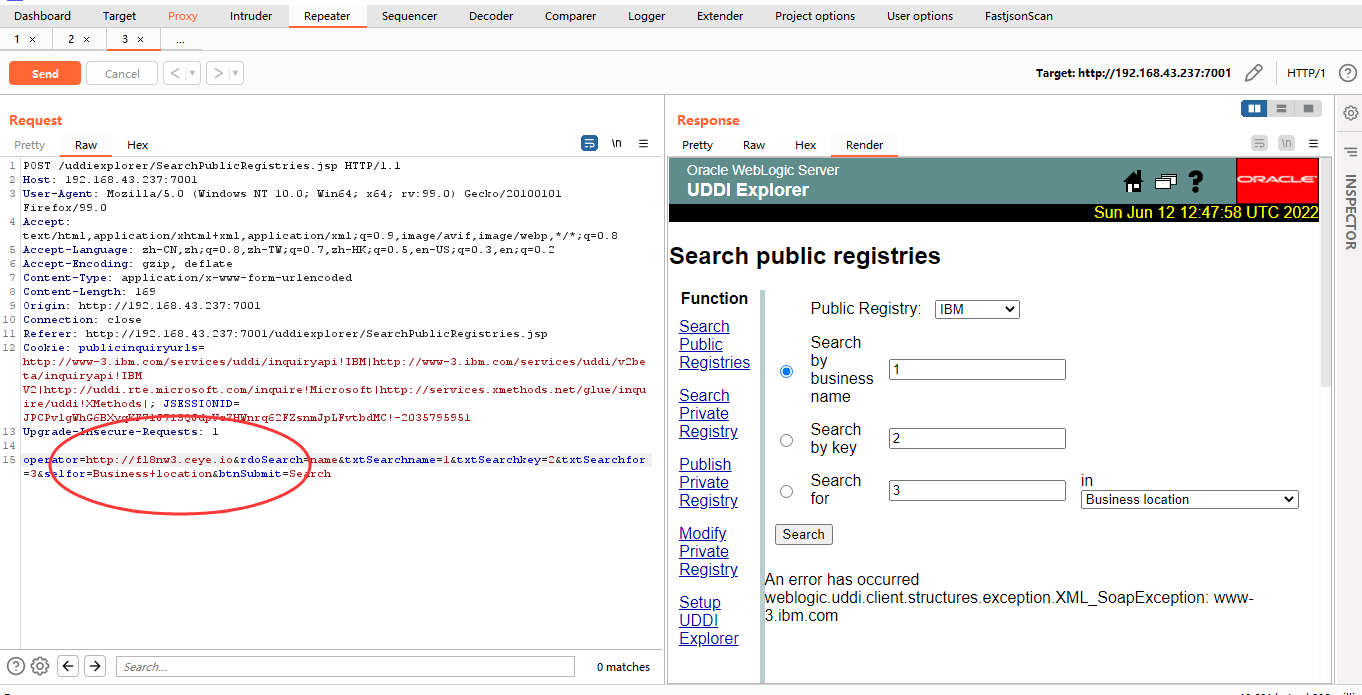Open search help icon at bottom left

point(16,666)
